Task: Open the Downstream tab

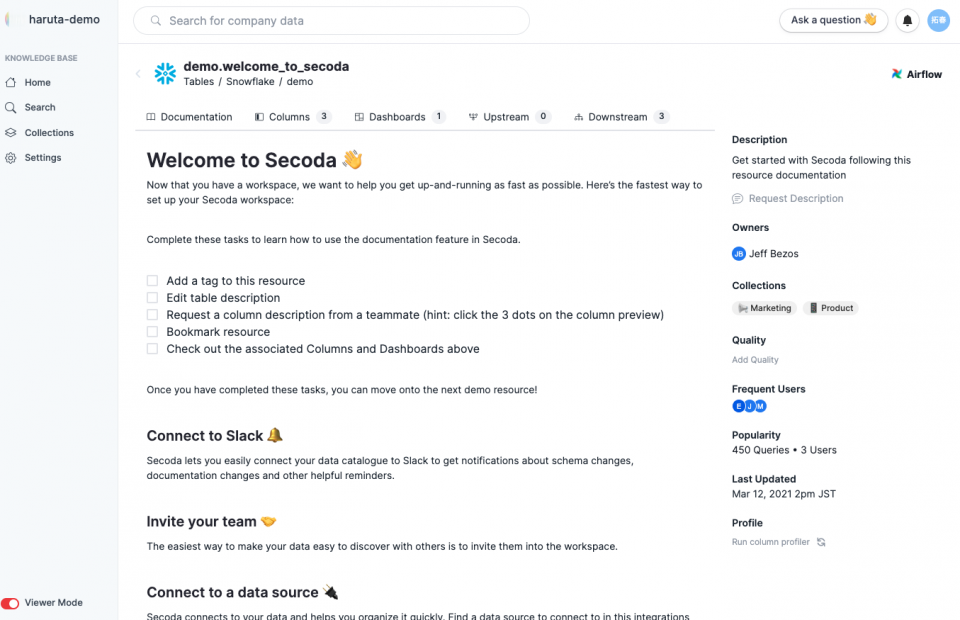Action: coord(621,117)
